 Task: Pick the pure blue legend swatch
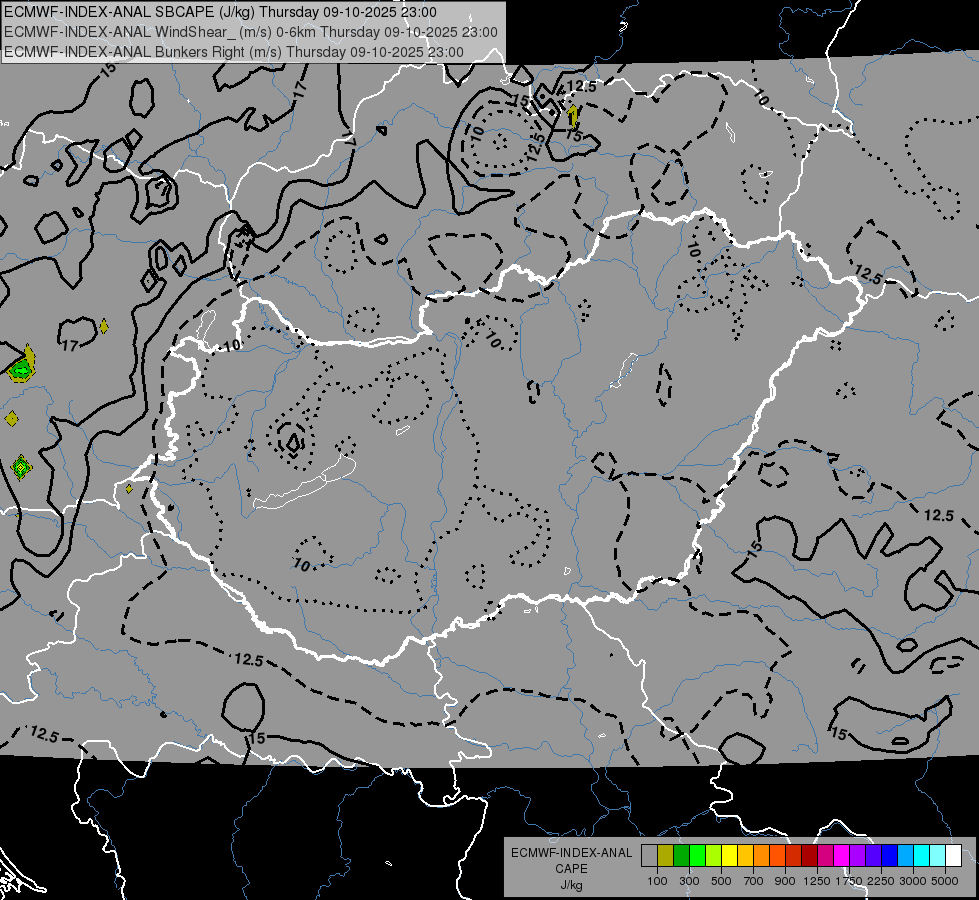pos(890,855)
